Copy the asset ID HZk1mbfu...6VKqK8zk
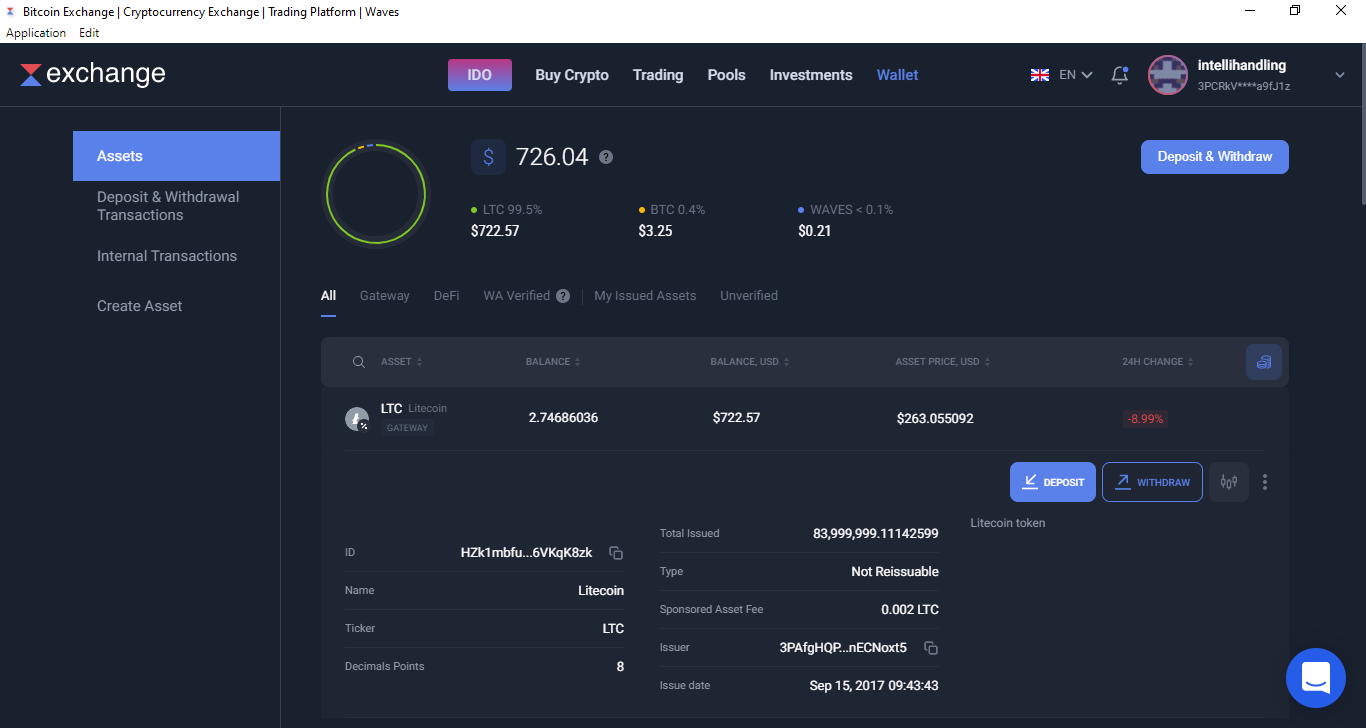This screenshot has width=1366, height=728. click(616, 553)
